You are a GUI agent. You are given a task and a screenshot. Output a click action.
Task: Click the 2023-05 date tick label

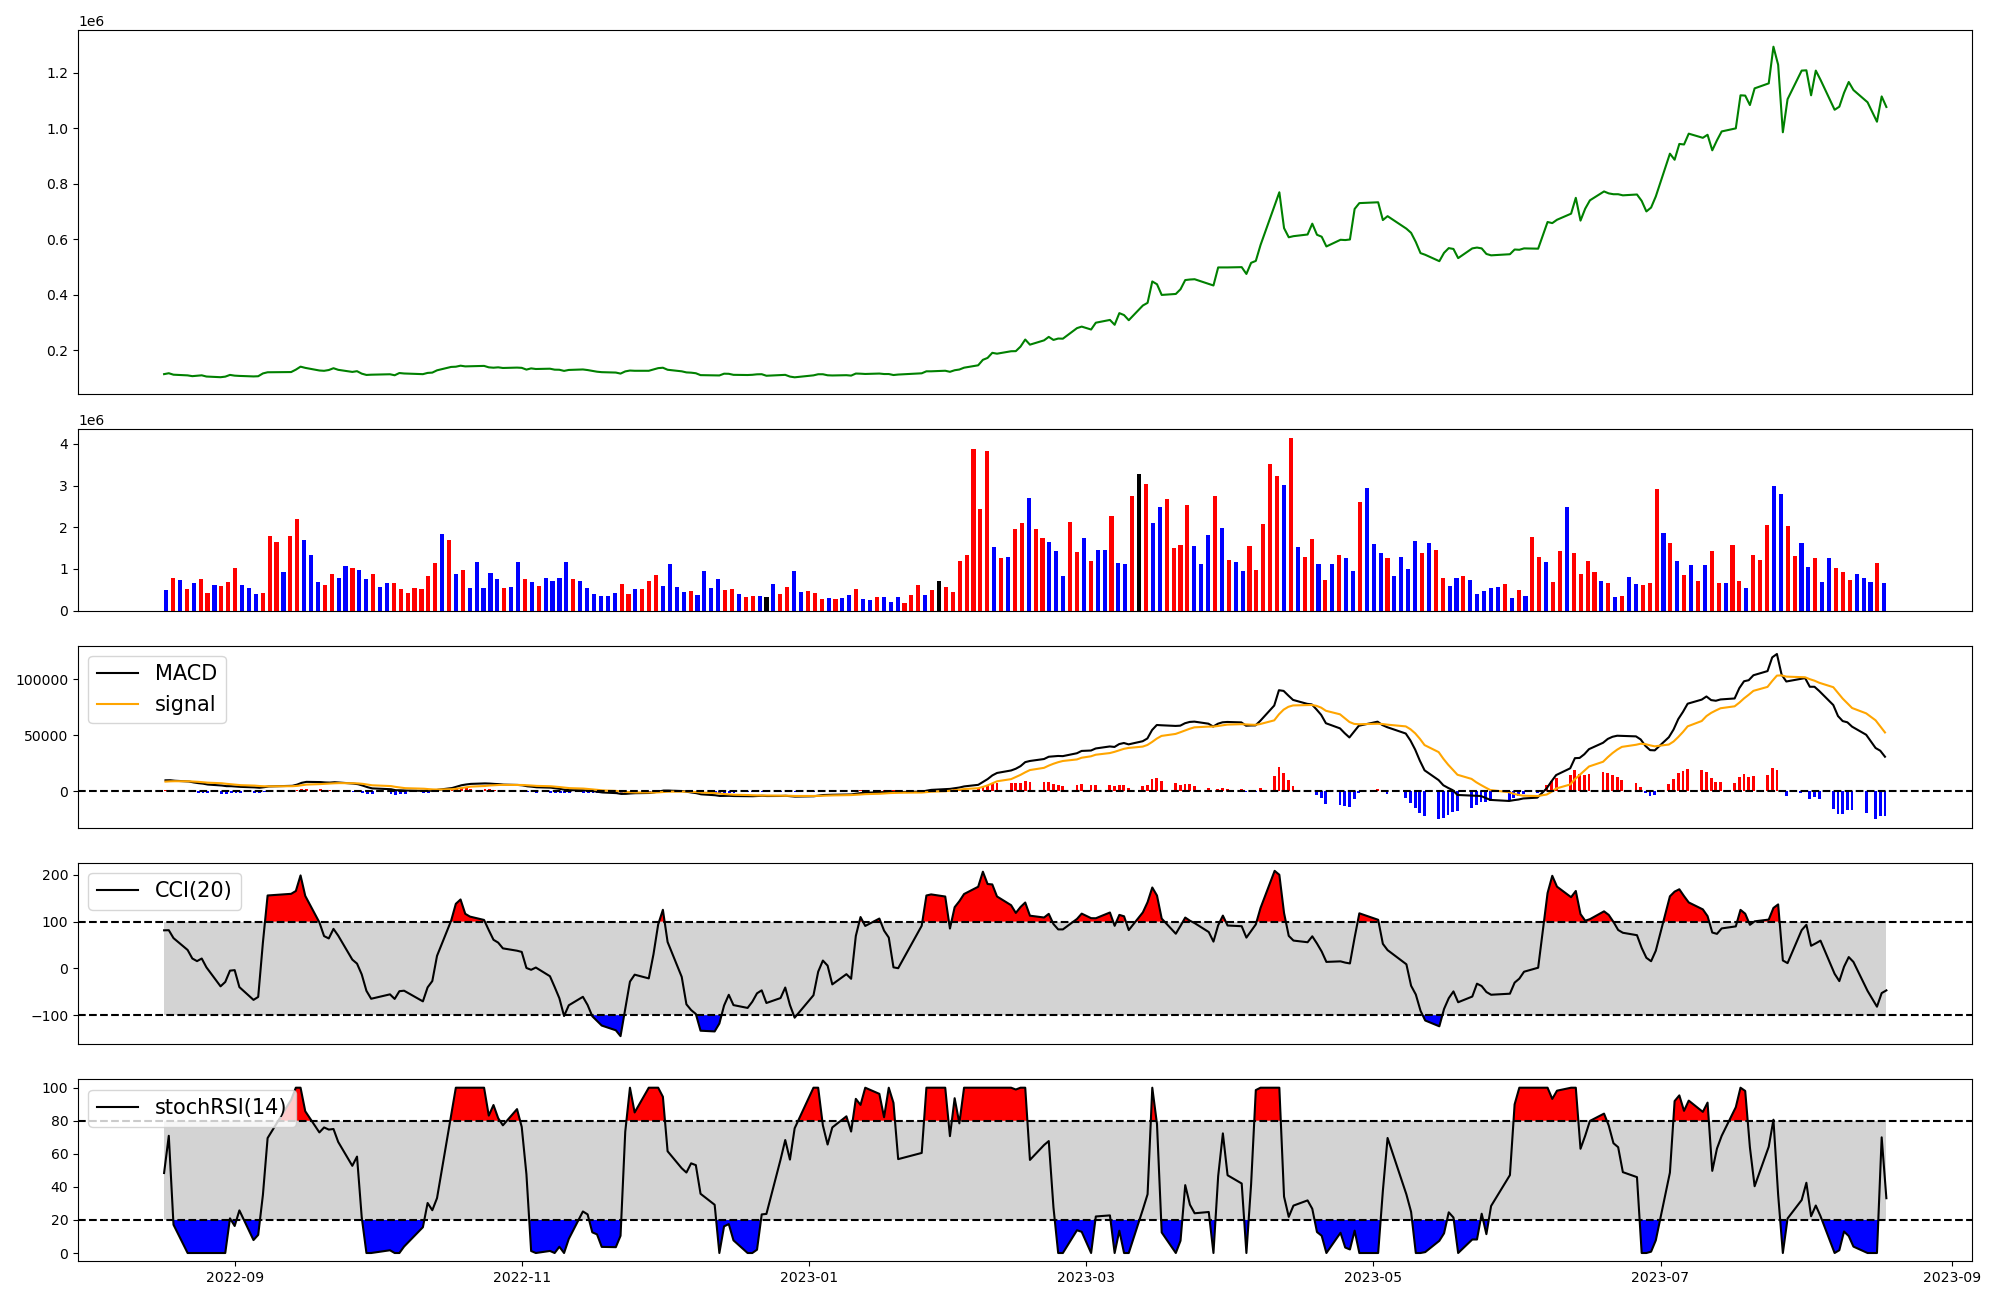point(1372,1277)
